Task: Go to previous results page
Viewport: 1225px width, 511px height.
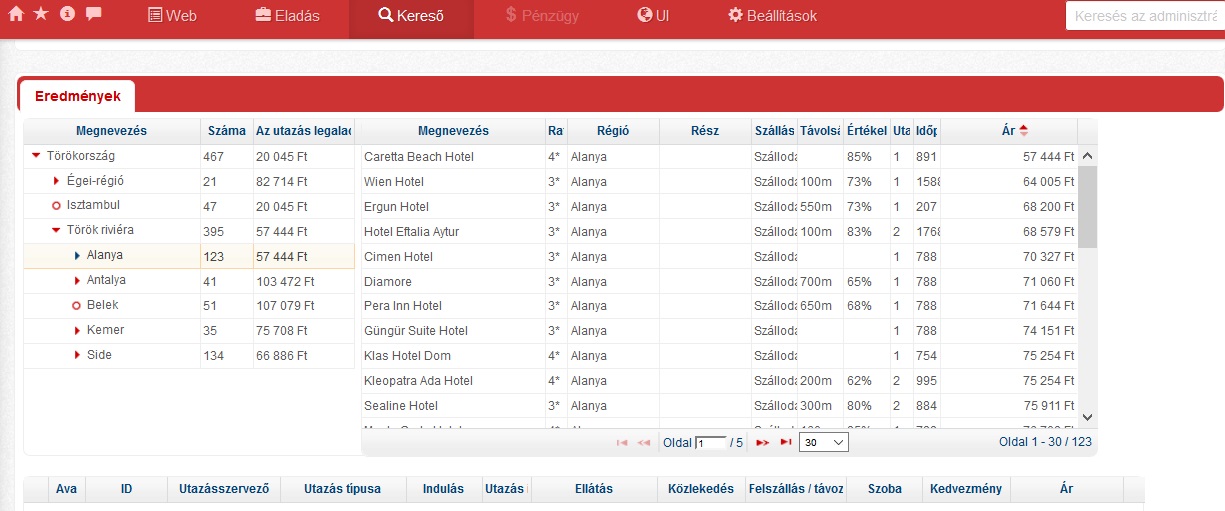Action: tap(644, 442)
